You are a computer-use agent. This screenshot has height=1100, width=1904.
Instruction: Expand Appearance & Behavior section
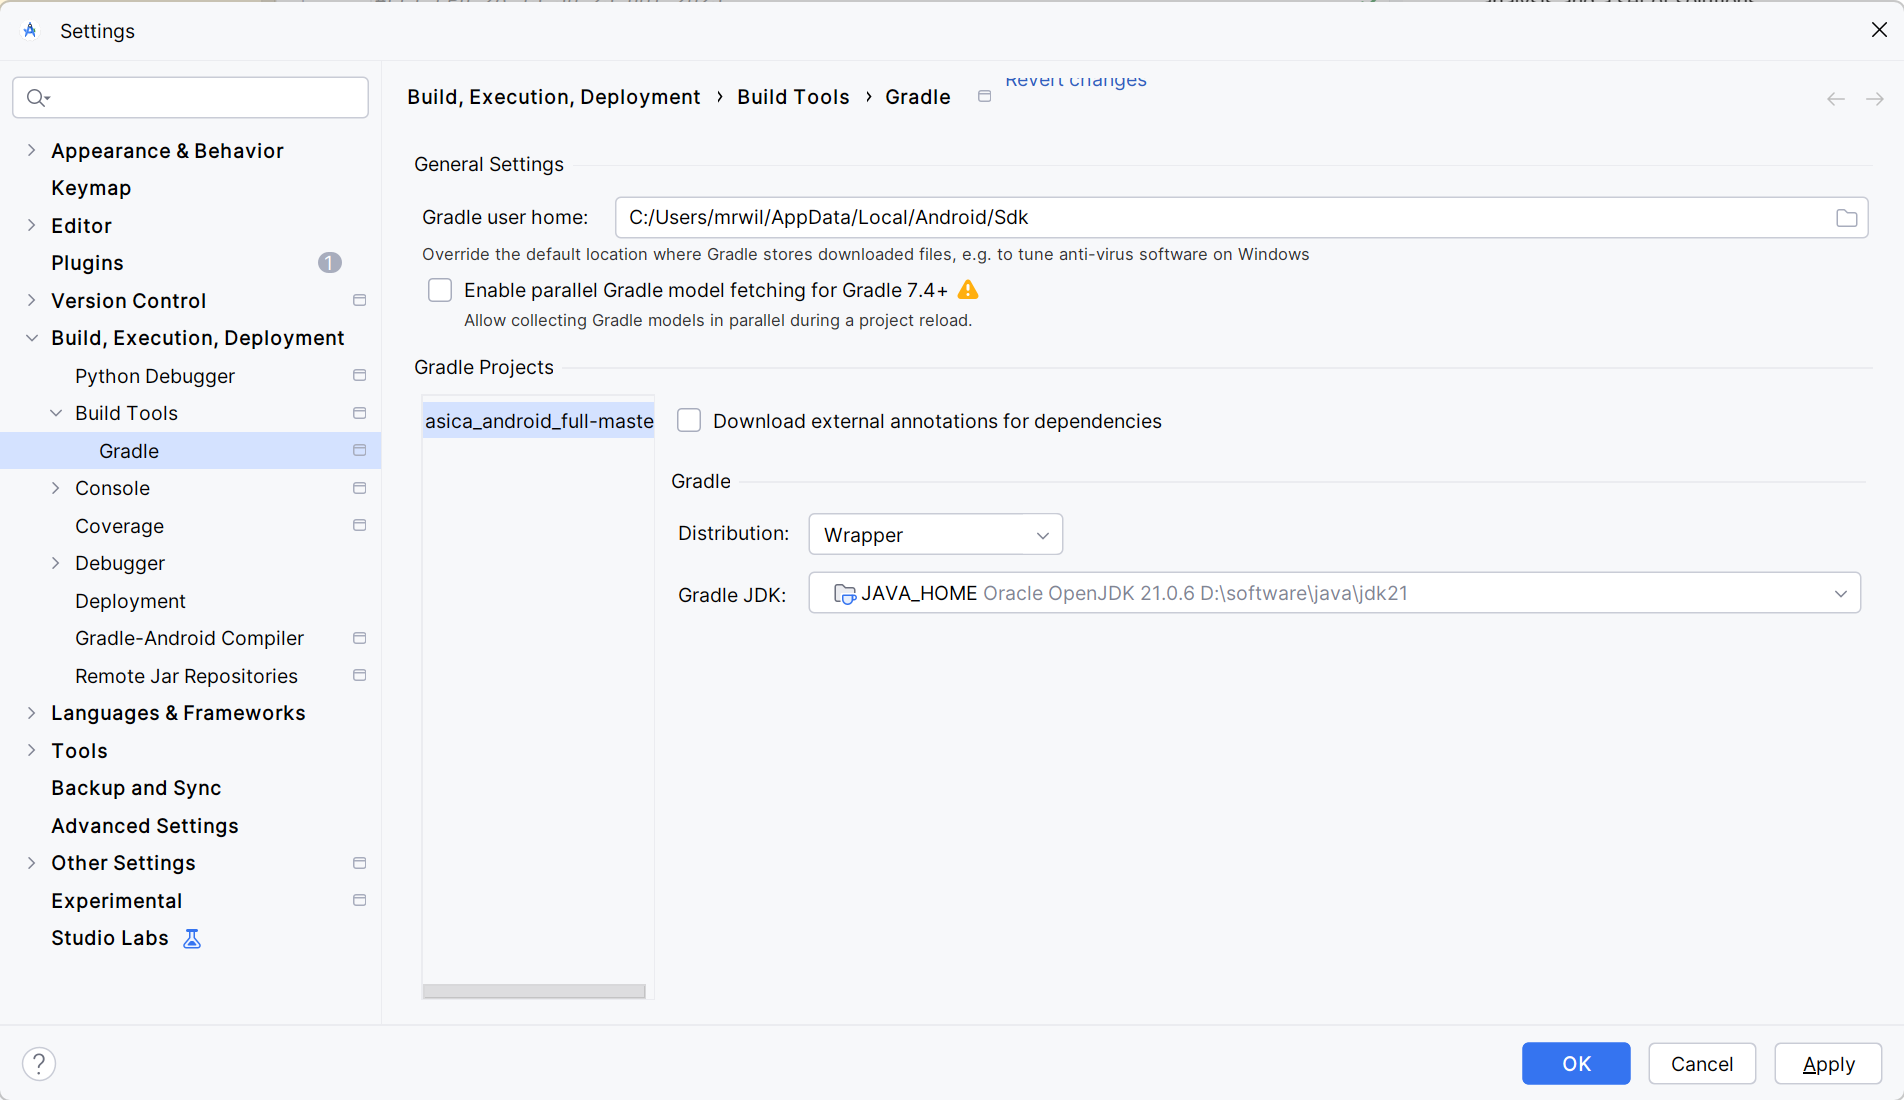(x=31, y=150)
